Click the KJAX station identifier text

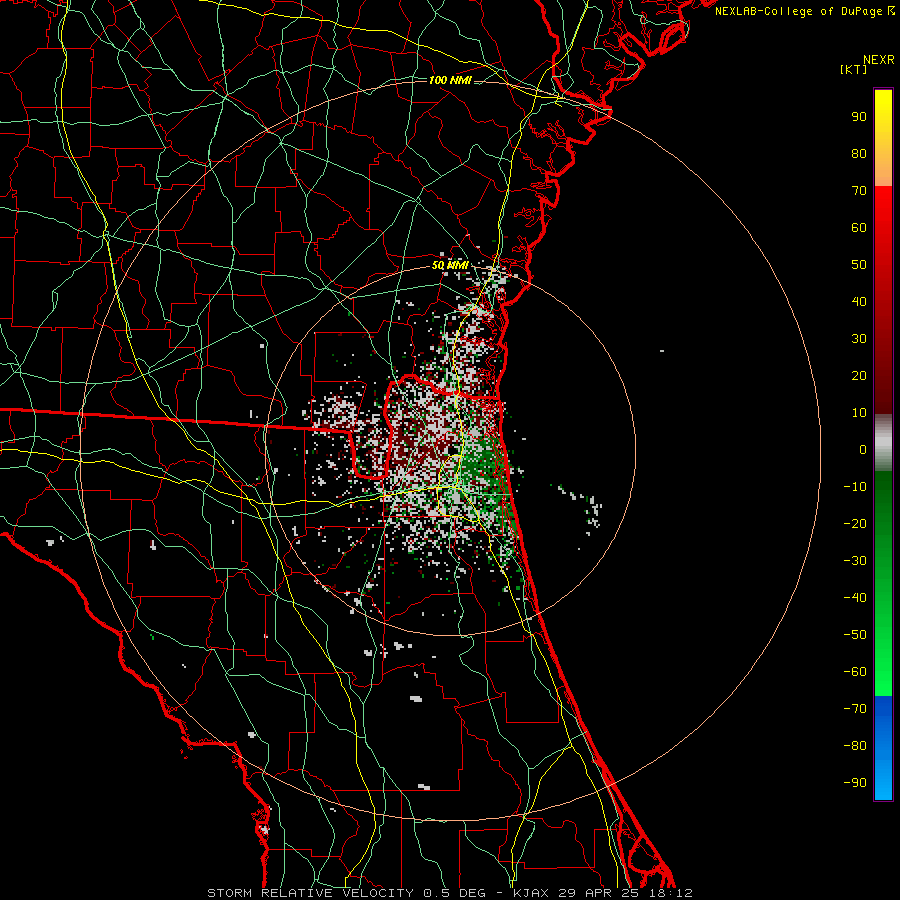point(532,893)
